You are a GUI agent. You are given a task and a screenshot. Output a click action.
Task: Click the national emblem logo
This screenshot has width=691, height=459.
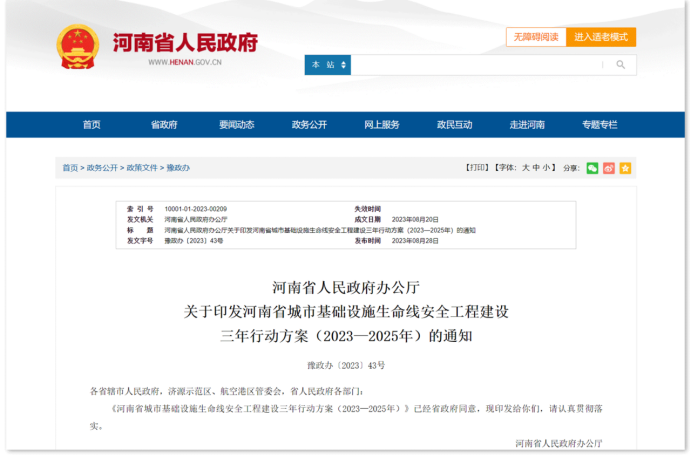(x=77, y=46)
